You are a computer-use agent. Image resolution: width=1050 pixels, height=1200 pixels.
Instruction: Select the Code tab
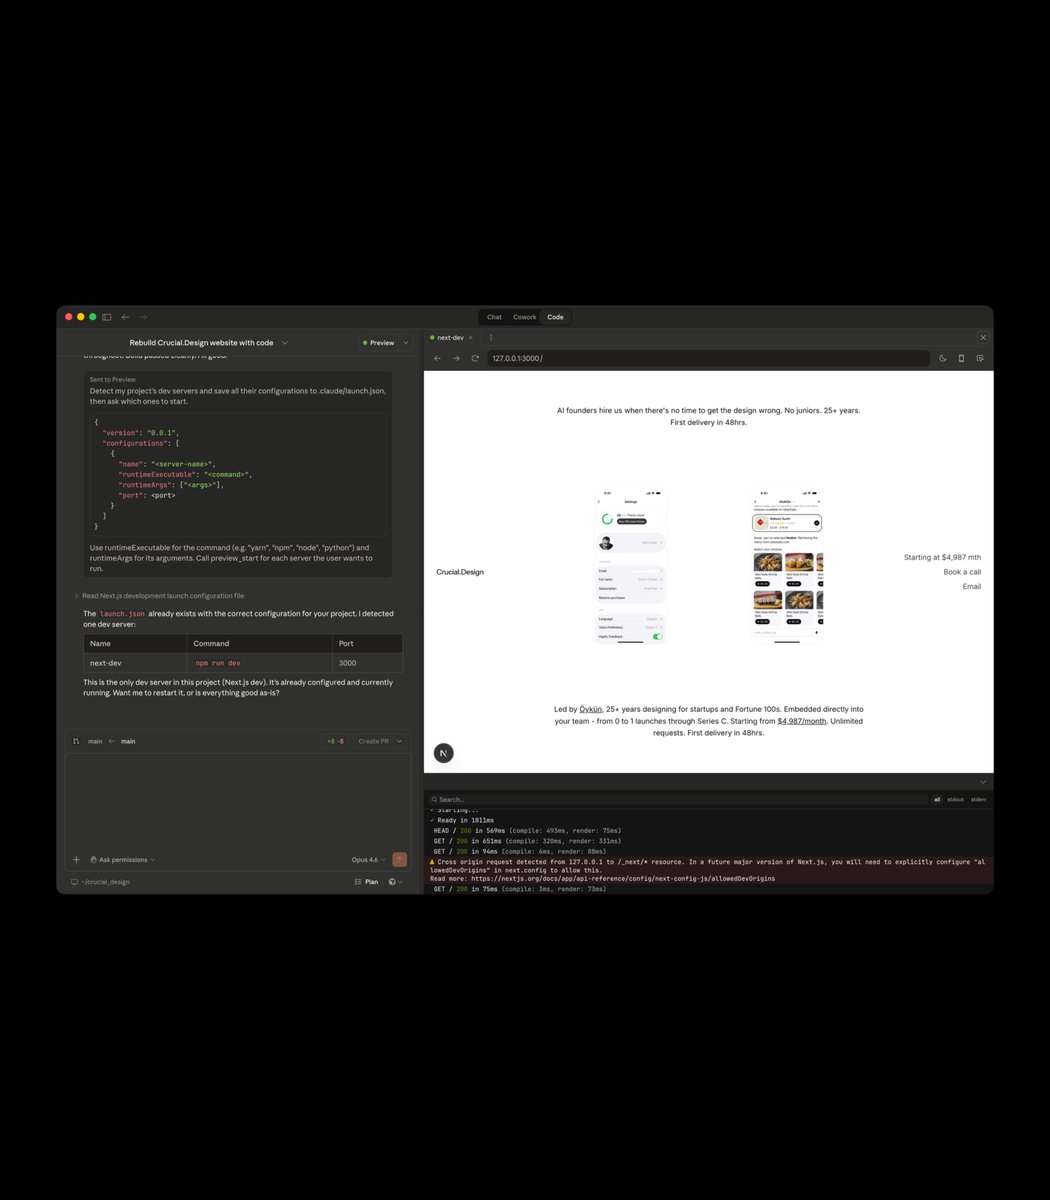555,317
